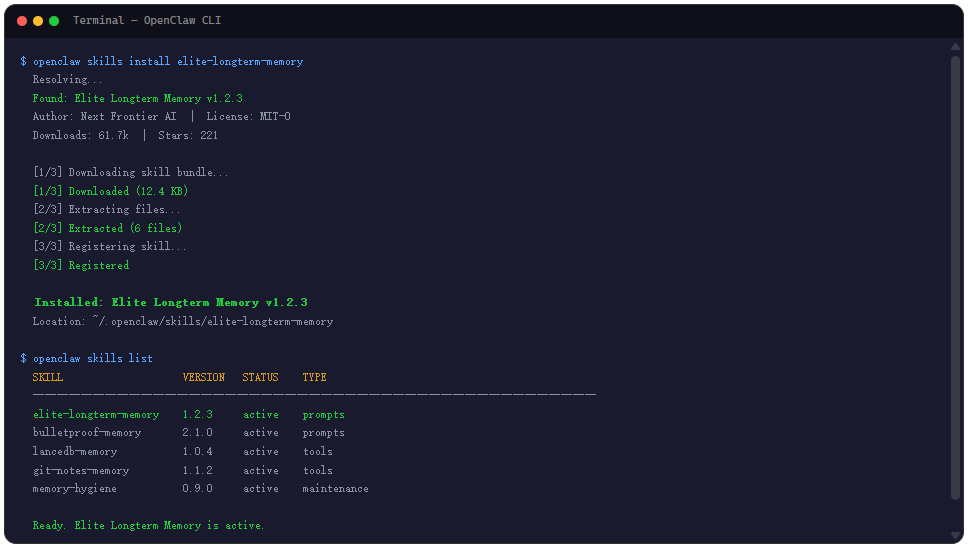The width and height of the screenshot is (968, 546).
Task: Click '[2/3] Extracted (6 files)' line
Action: click(107, 228)
